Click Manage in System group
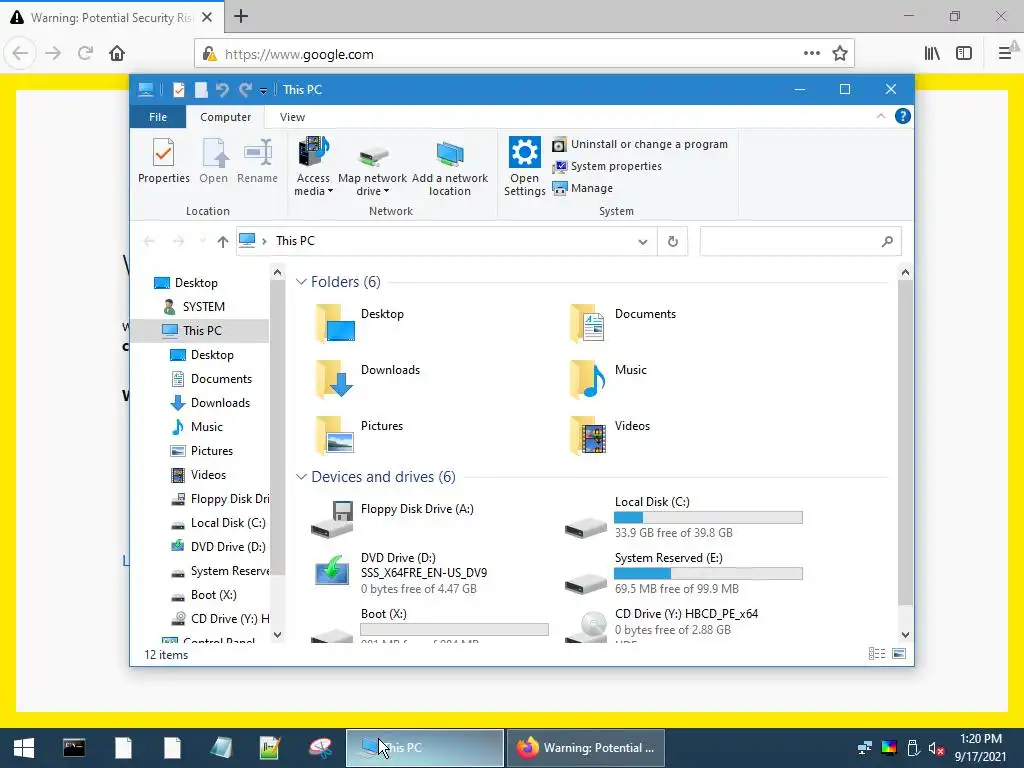Viewport: 1024px width, 768px height. (583, 188)
